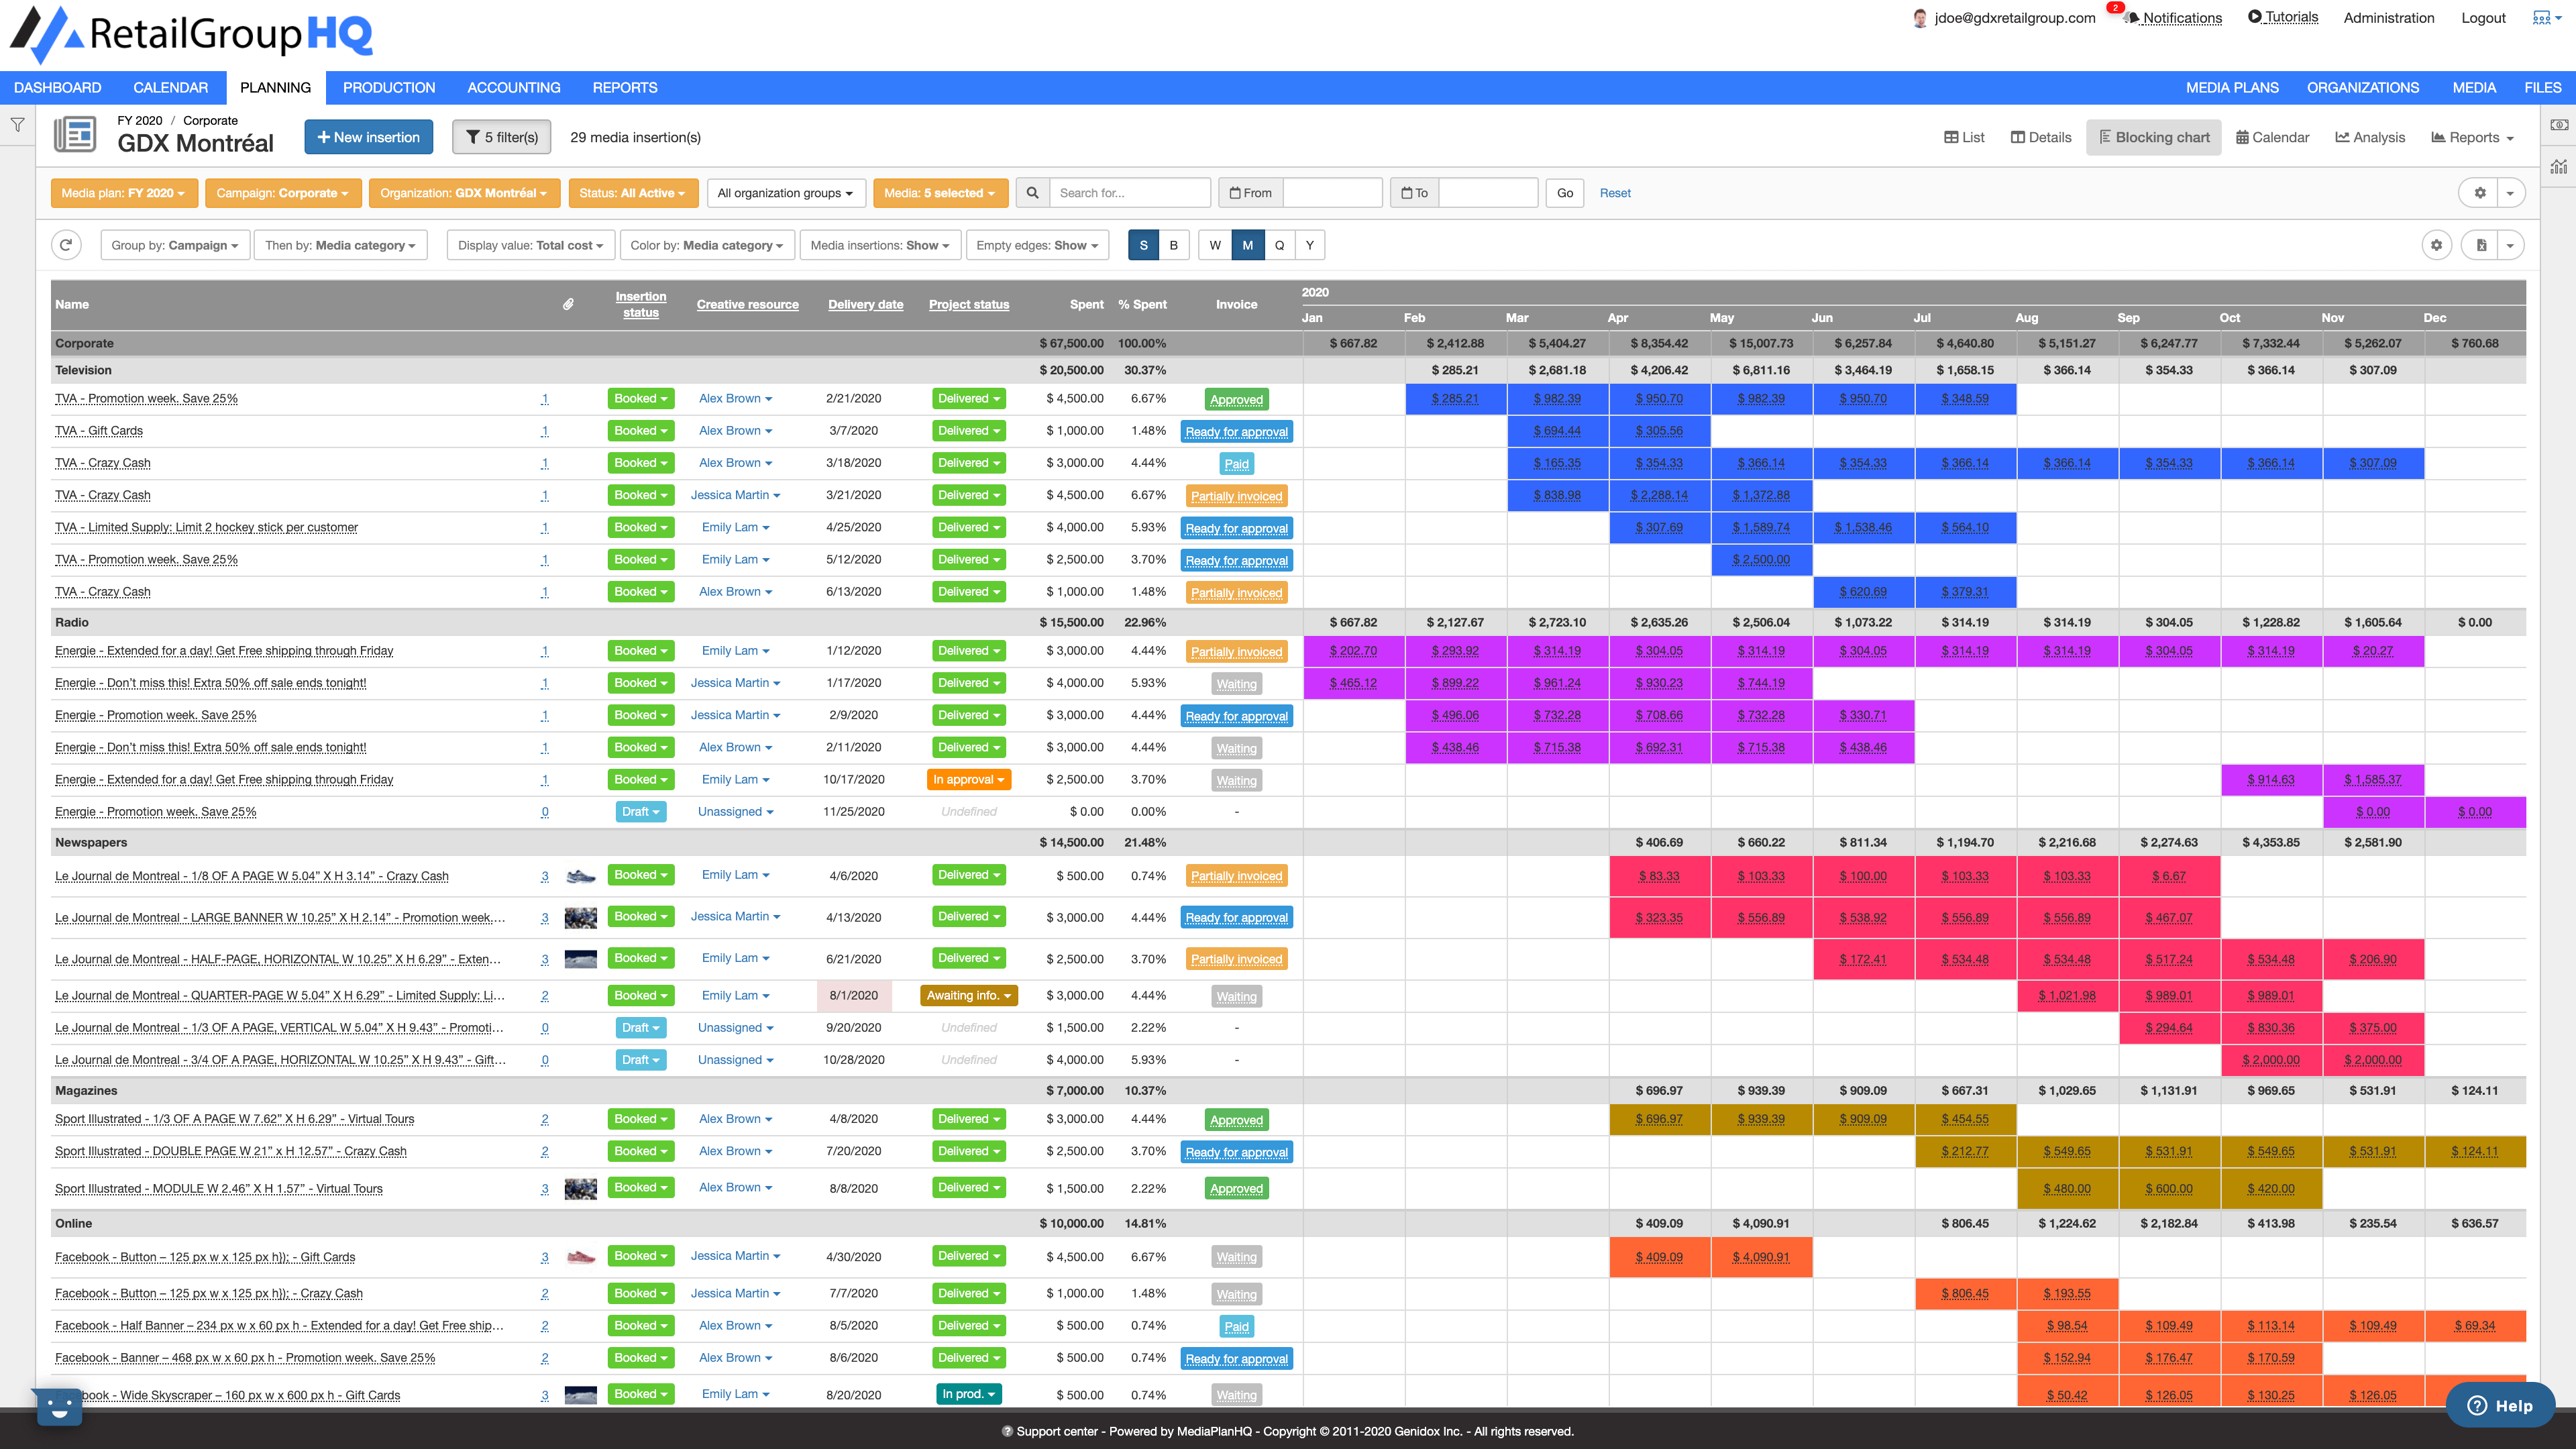The image size is (2576, 1449).
Task: Switch to Analysis view
Action: [2370, 137]
